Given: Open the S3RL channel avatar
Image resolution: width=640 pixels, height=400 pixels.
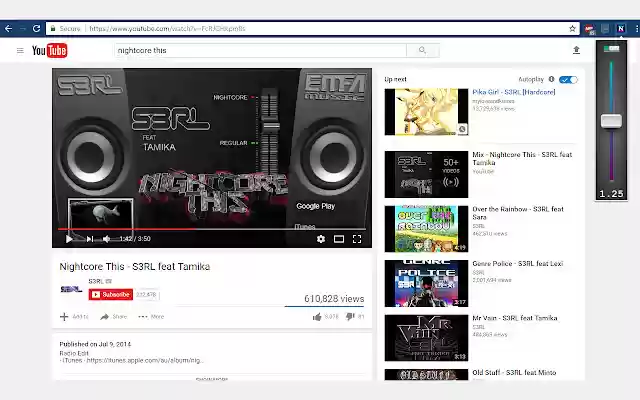Looking at the screenshot, I should (71, 289).
